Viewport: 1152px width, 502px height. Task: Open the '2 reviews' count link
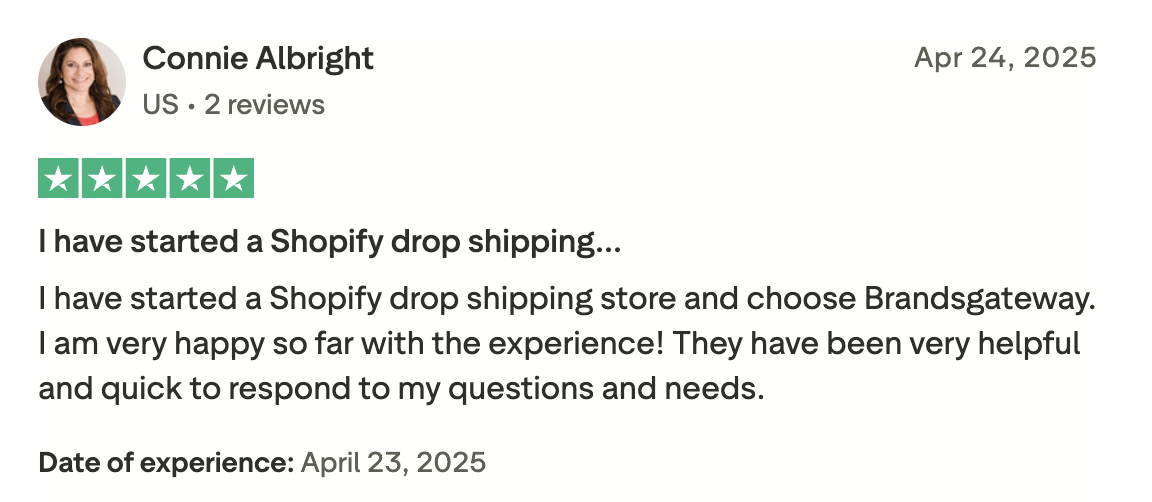pyautogui.click(x=264, y=104)
